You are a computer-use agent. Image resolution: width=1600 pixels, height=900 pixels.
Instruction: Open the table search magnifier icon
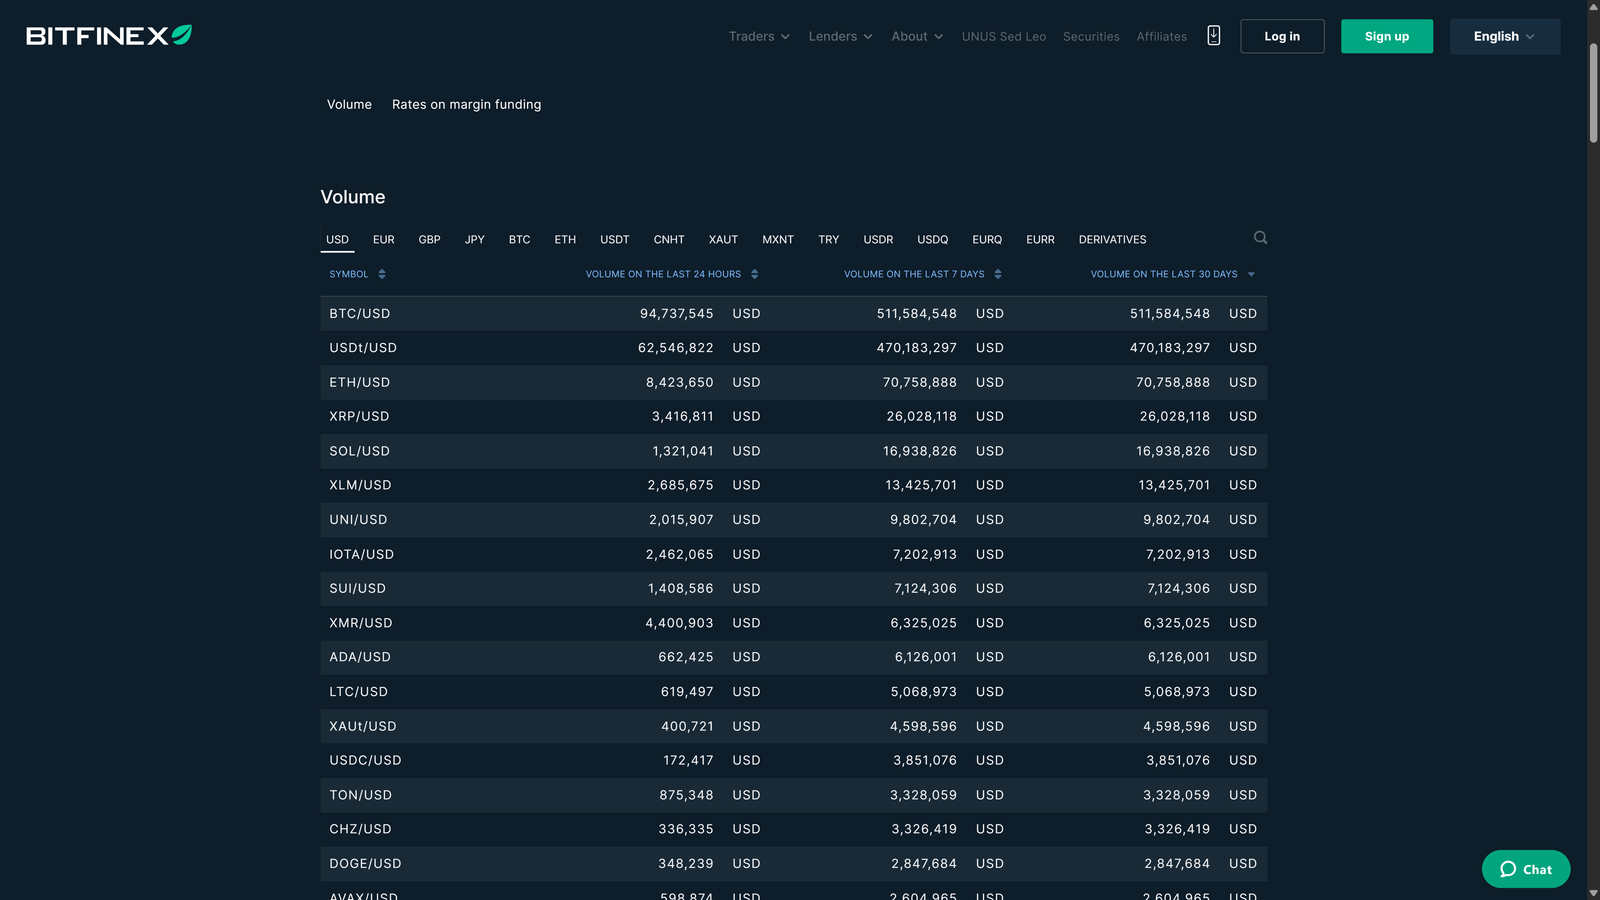[1260, 238]
